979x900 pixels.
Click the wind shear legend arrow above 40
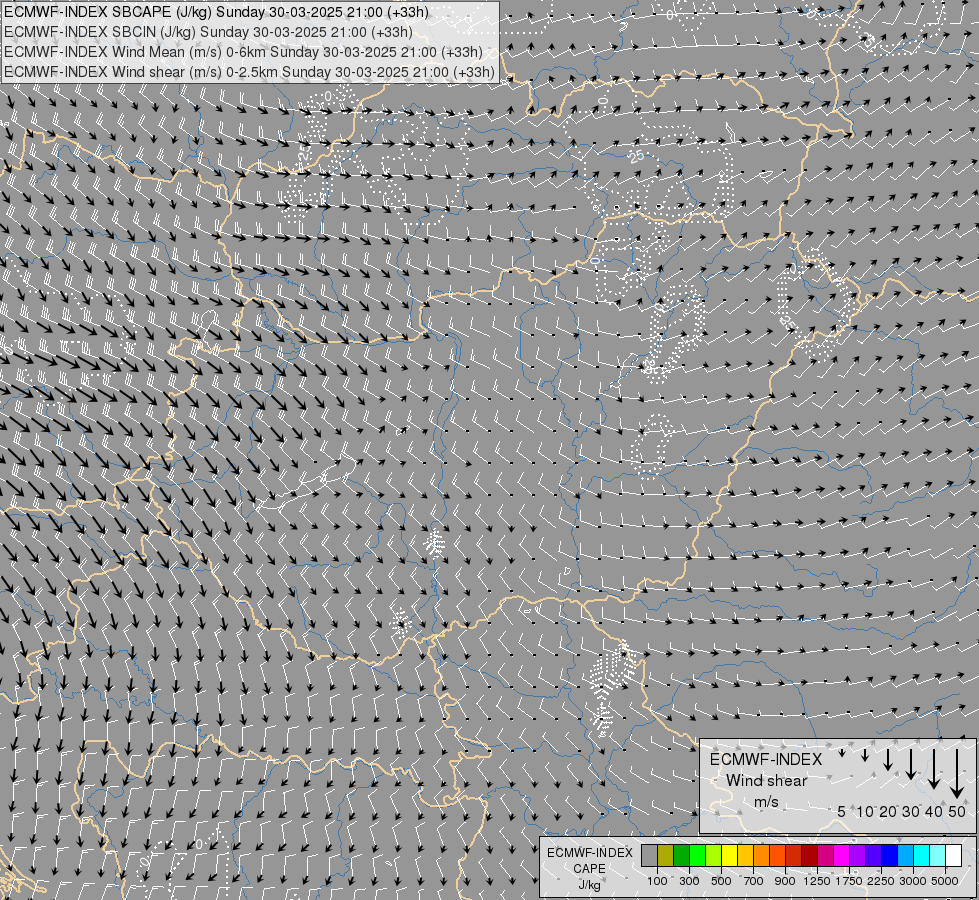pos(933,769)
